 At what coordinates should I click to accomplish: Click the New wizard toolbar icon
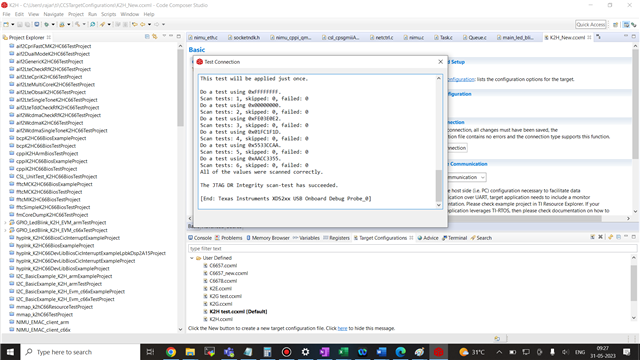[x=6, y=24]
